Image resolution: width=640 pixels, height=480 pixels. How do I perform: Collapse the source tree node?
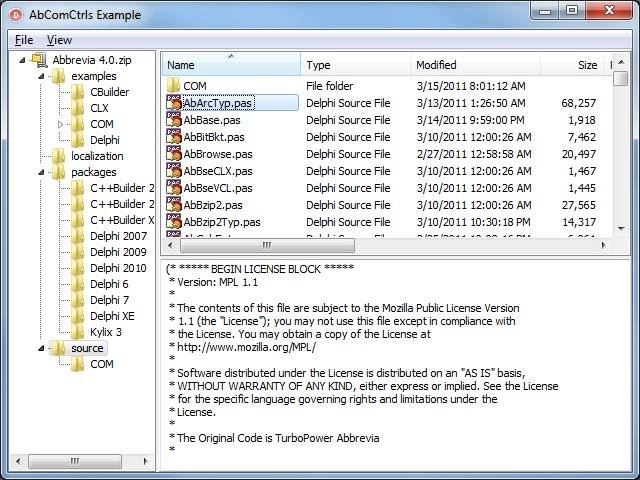(41, 348)
